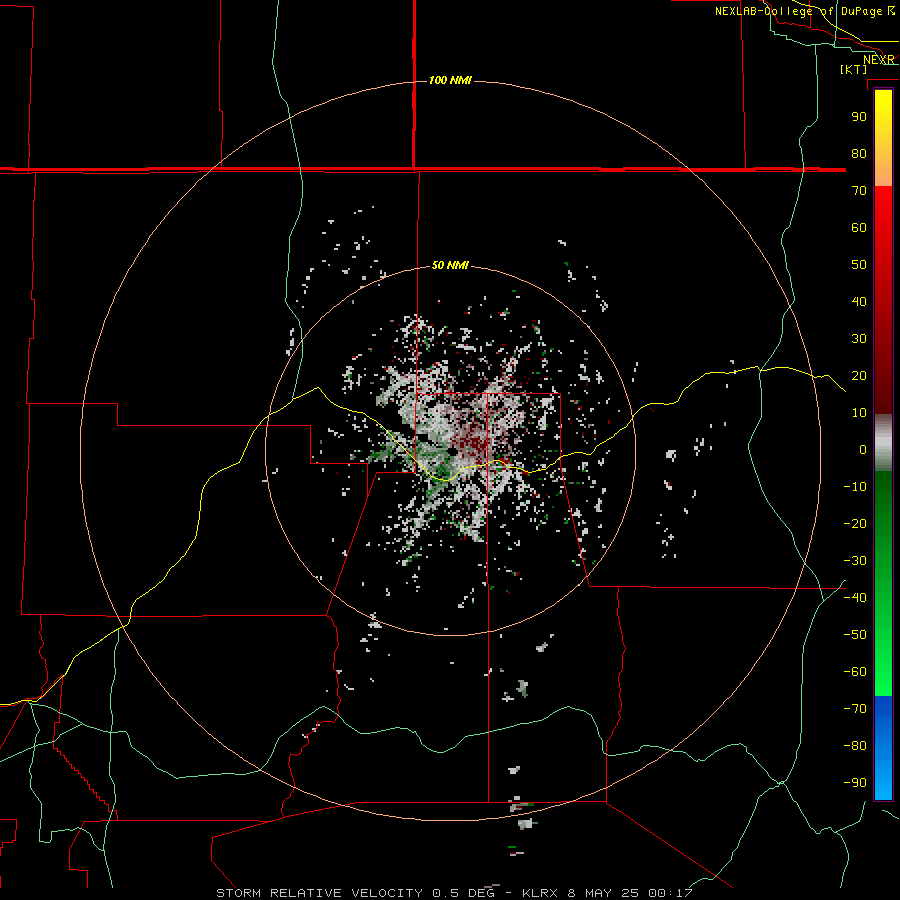Click the Storm Relative Velocity caption at bottom
The image size is (900, 900).
click(x=454, y=893)
